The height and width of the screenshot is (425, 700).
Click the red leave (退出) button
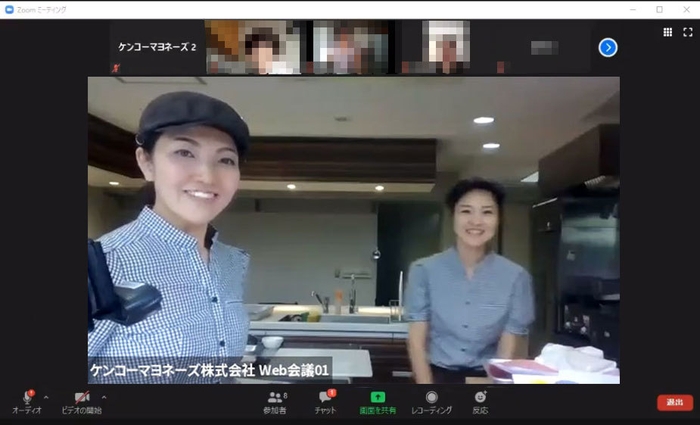(x=674, y=402)
